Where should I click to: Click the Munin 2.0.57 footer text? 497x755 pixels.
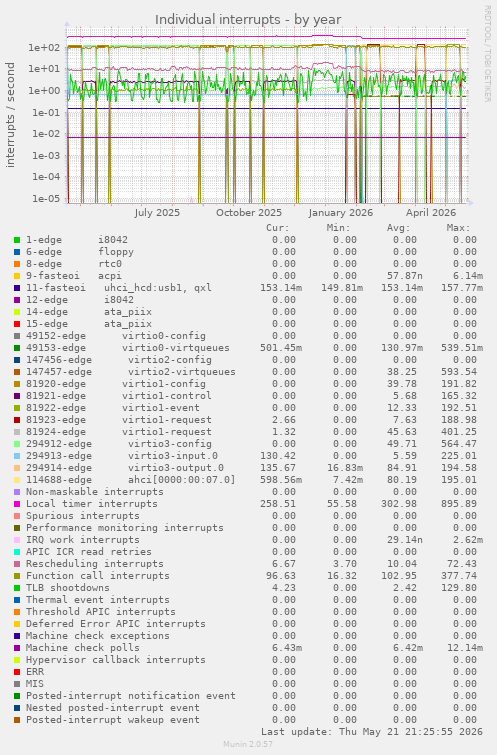(x=248, y=744)
